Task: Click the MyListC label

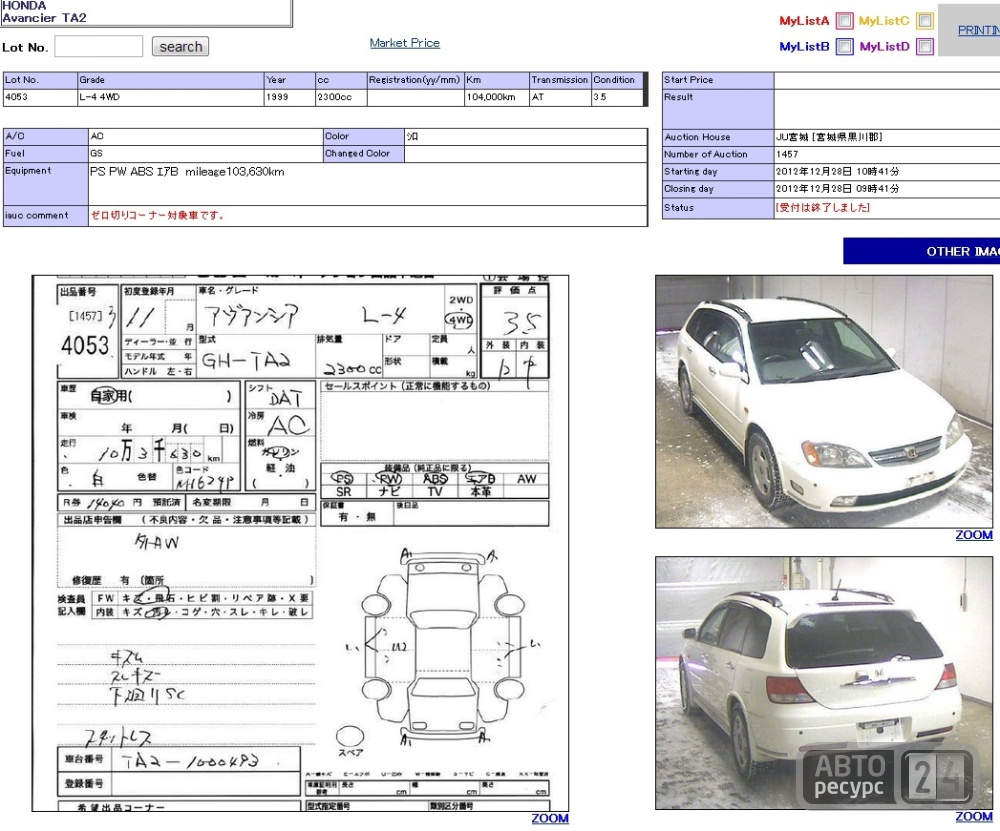Action: coord(884,21)
